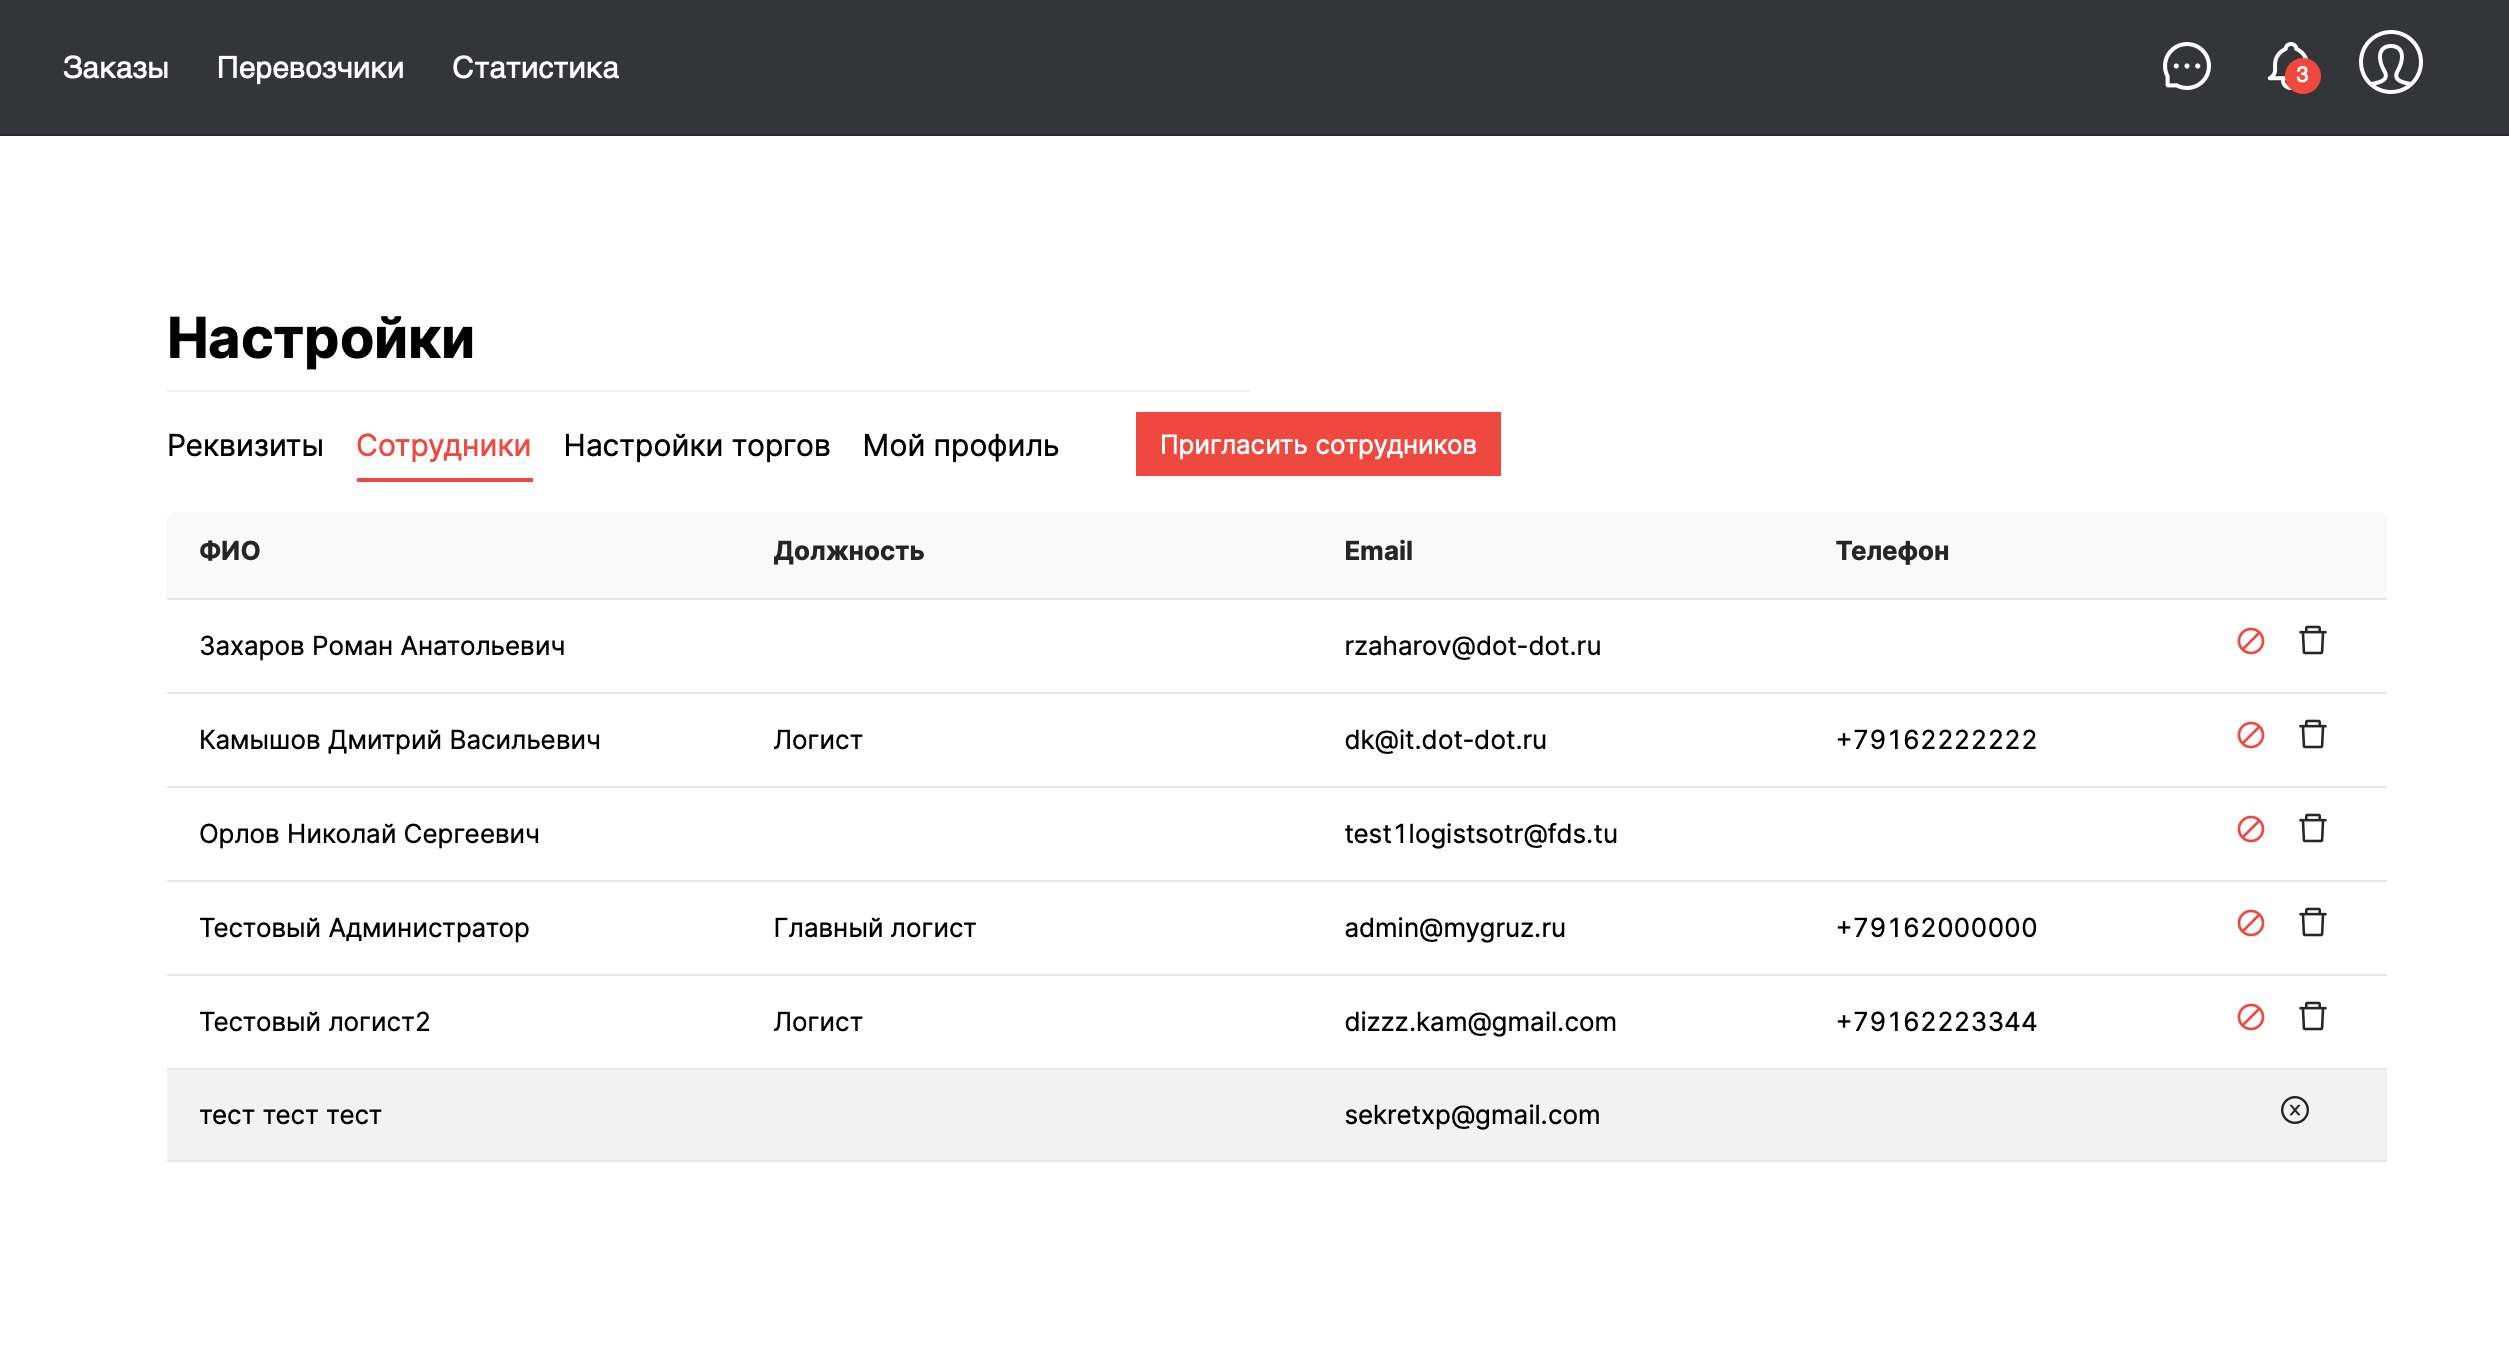Delete employee Захаров Роман Анатольевич
The width and height of the screenshot is (2509, 1345).
[x=2312, y=640]
